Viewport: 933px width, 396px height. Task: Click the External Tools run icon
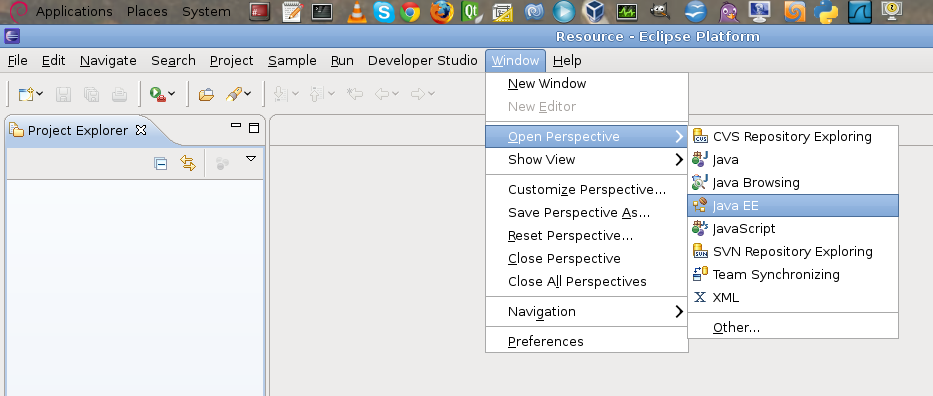point(157,94)
